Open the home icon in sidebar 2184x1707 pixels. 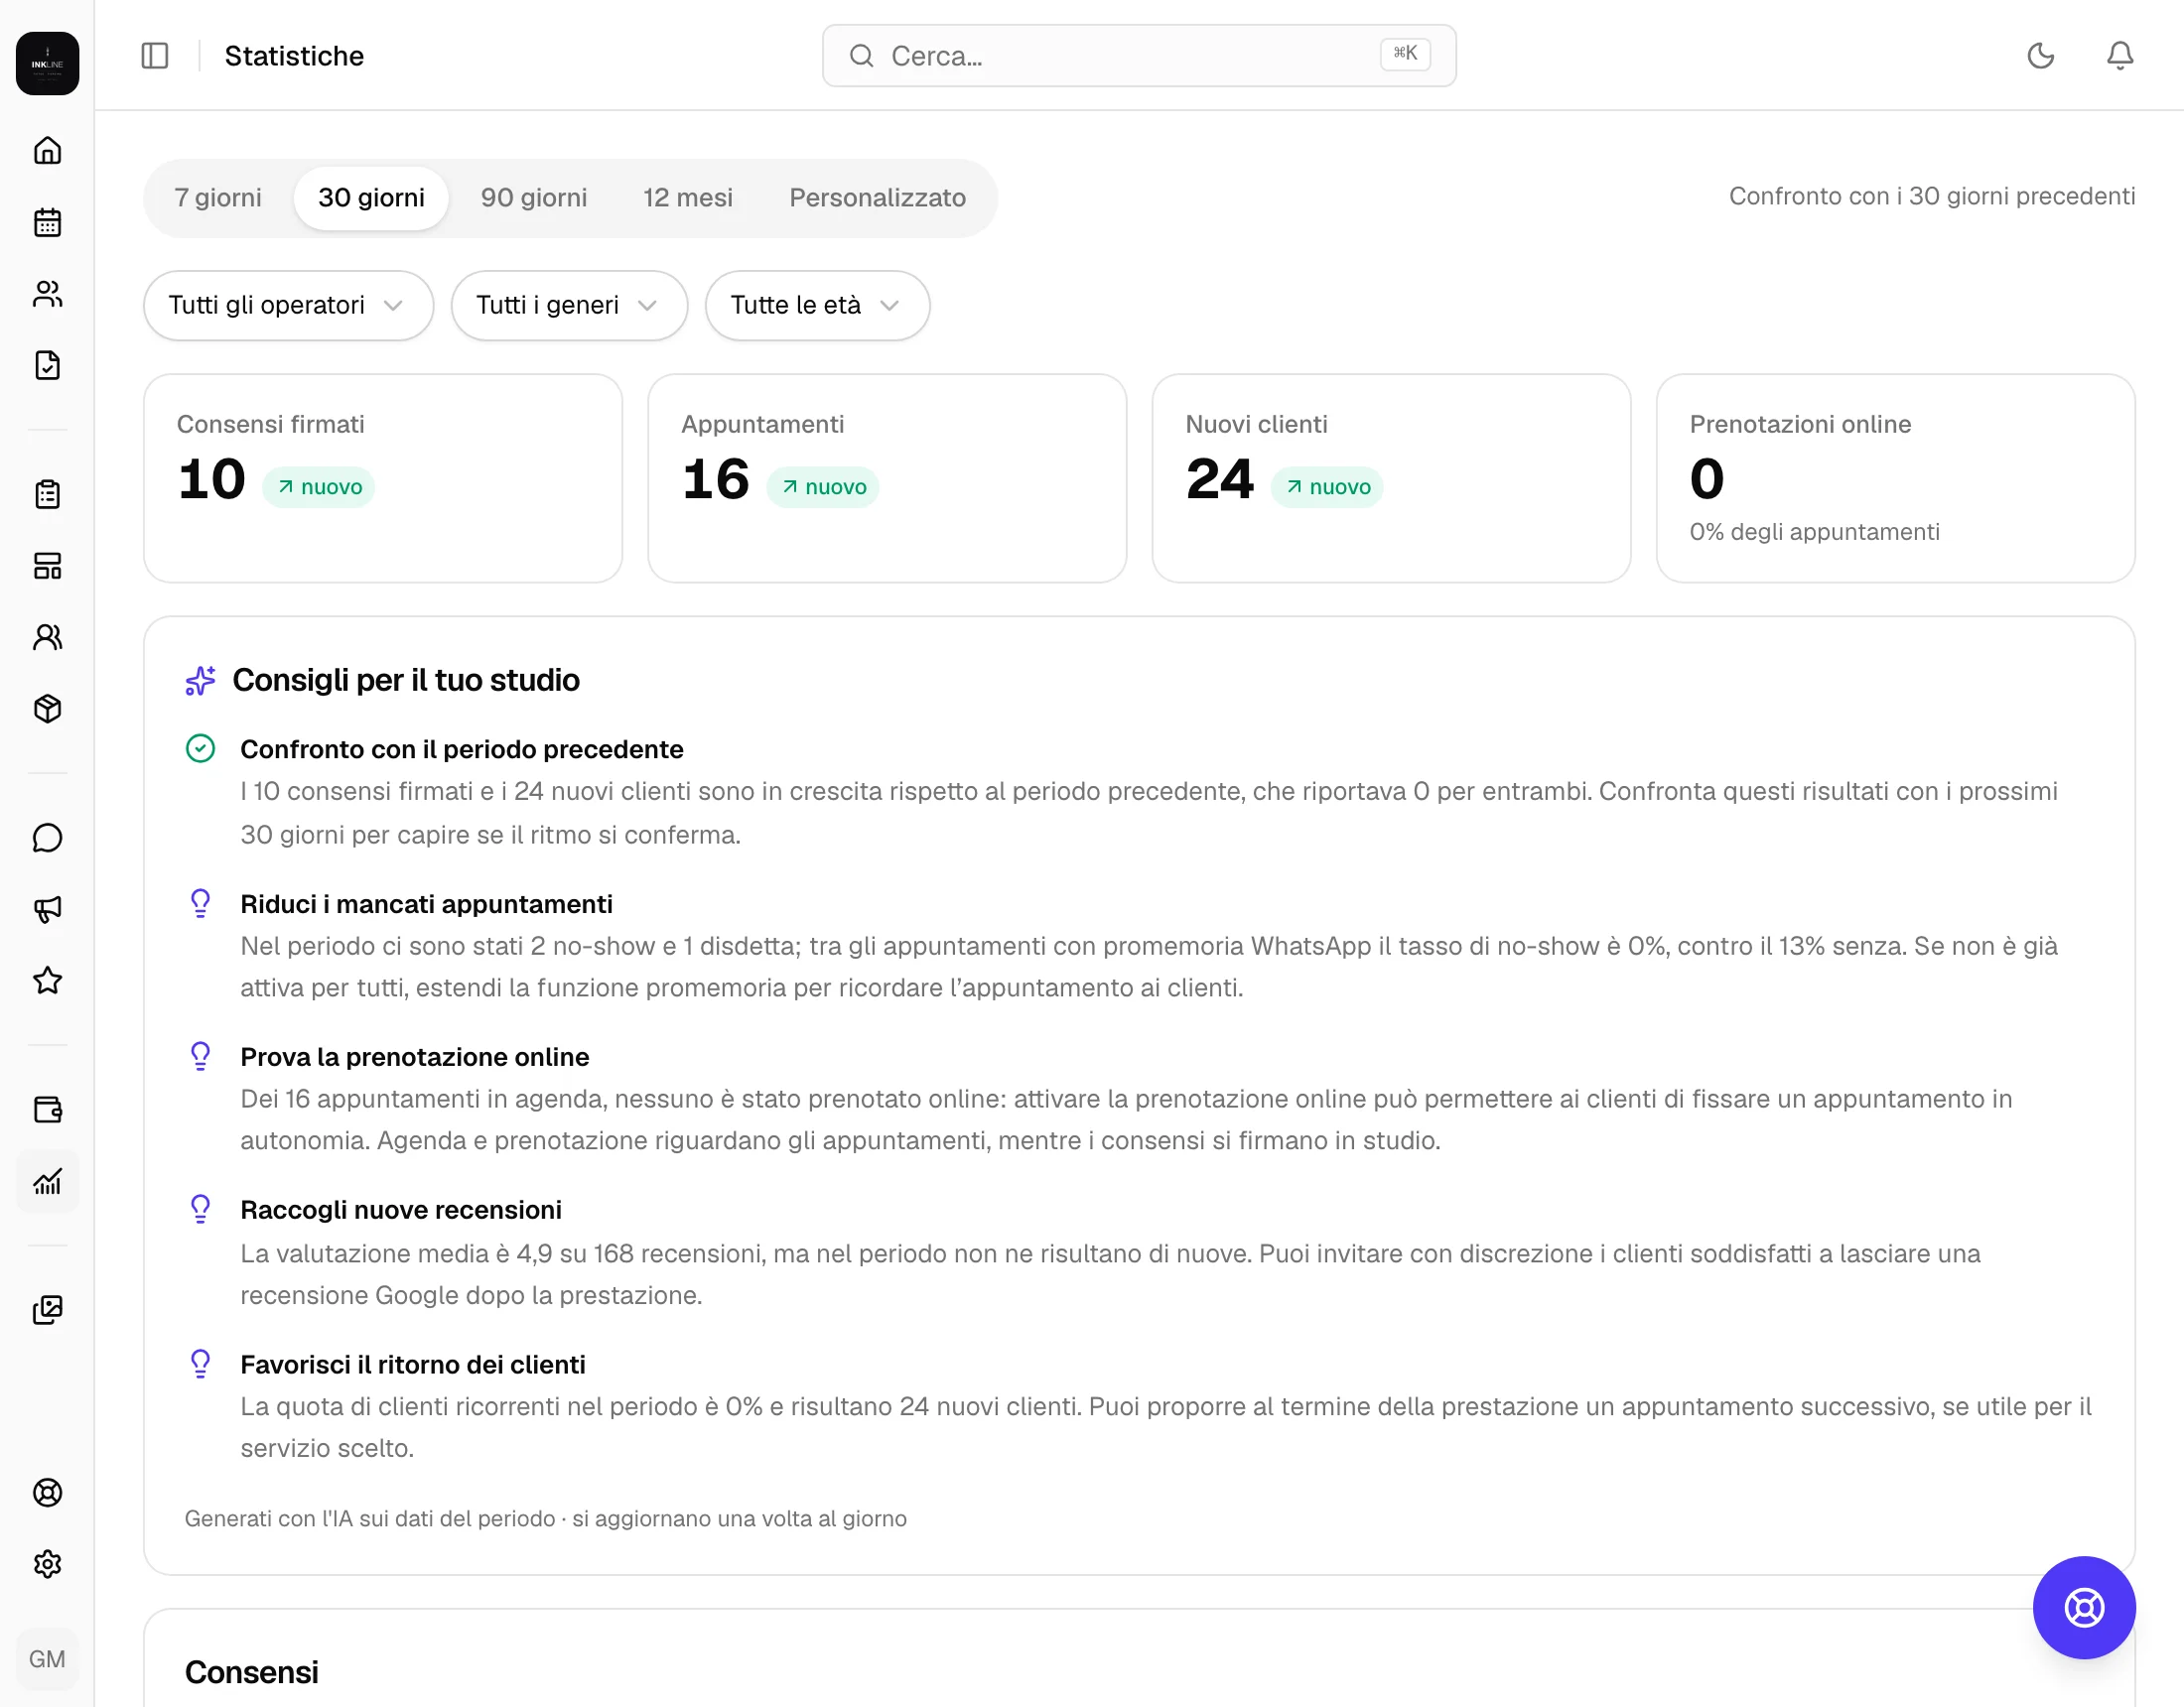[47, 150]
